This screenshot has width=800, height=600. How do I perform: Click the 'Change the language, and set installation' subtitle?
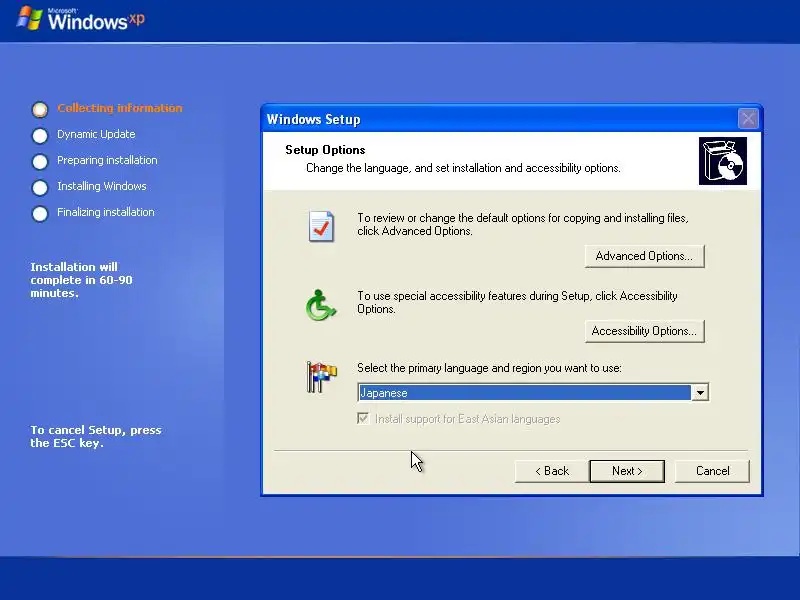click(463, 168)
